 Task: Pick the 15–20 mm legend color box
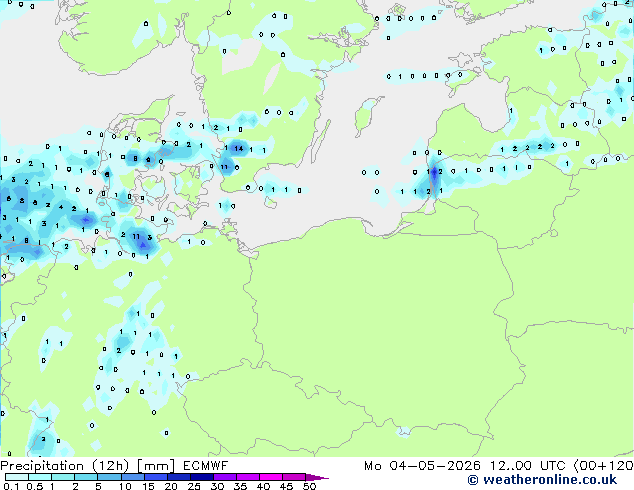pyautogui.click(x=155, y=477)
